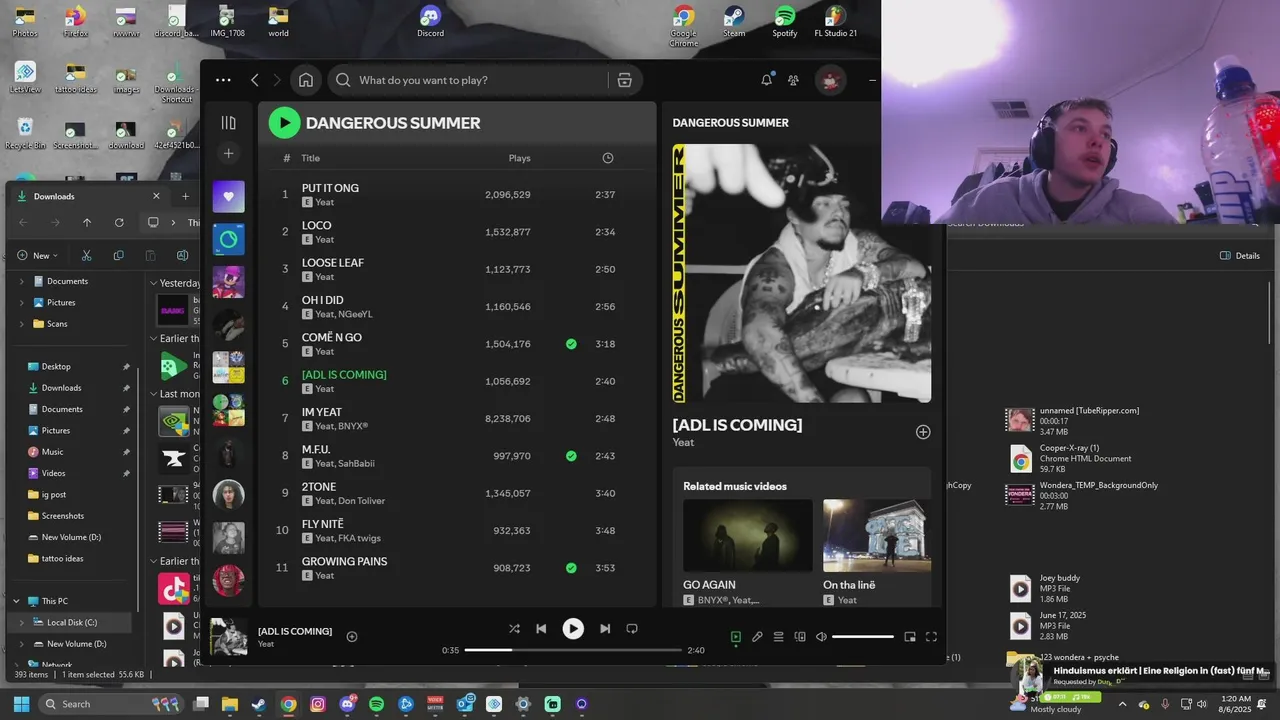Remove COMĒ N GO from library via the green check

[571, 344]
